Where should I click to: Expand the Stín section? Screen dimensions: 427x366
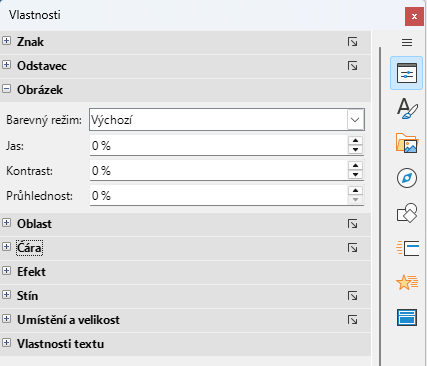6,295
